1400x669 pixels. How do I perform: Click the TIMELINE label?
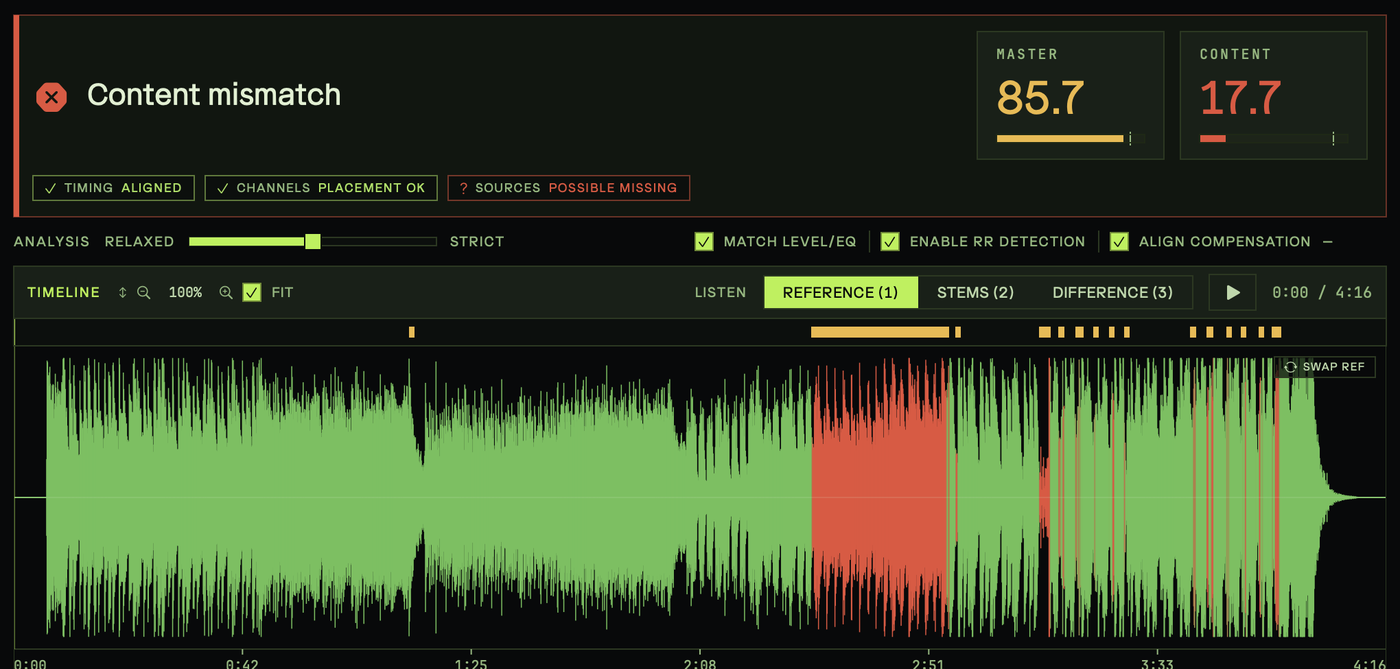(x=64, y=293)
